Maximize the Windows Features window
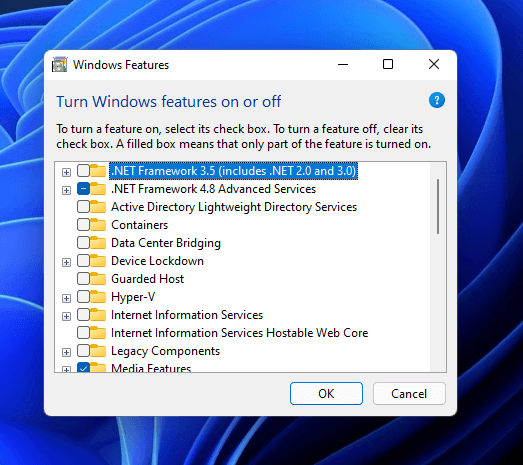Viewport: 523px width, 465px height. click(388, 64)
